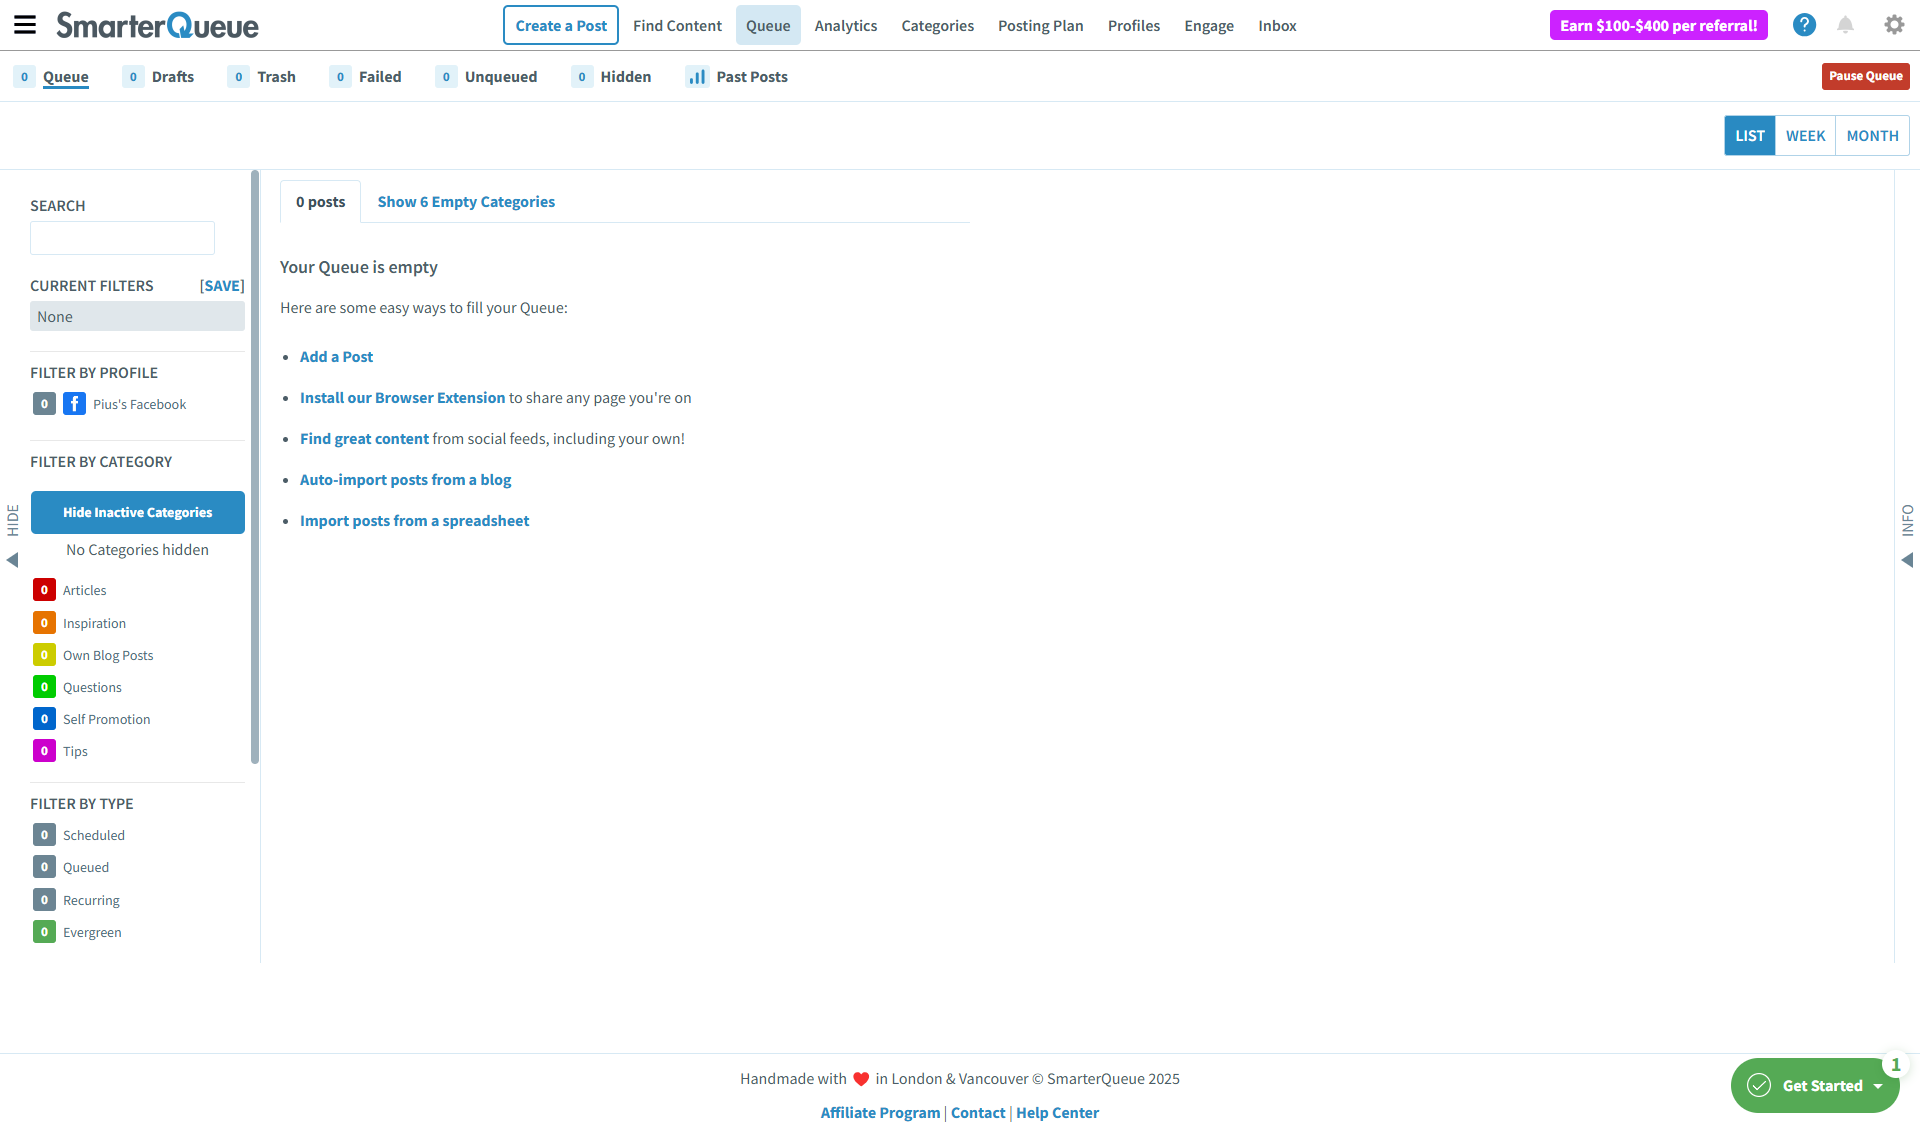Open the settings gear icon
This screenshot has width=1920, height=1133.
click(1894, 25)
